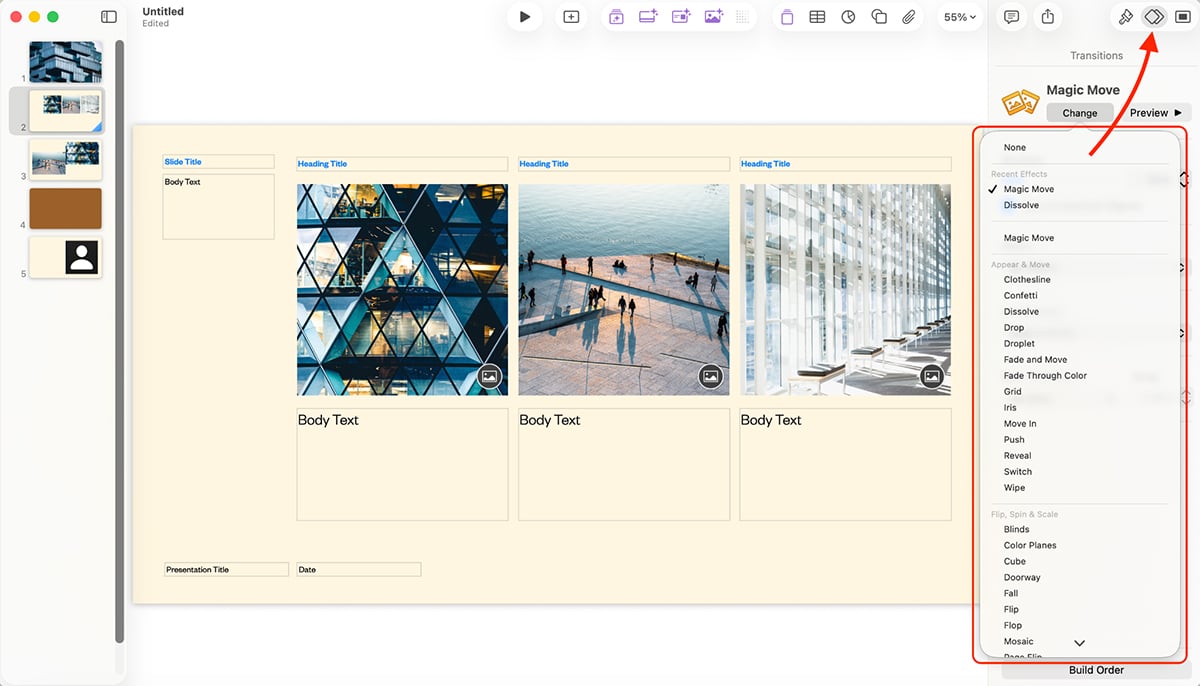Set transition to None
1200x686 pixels.
(x=1014, y=147)
